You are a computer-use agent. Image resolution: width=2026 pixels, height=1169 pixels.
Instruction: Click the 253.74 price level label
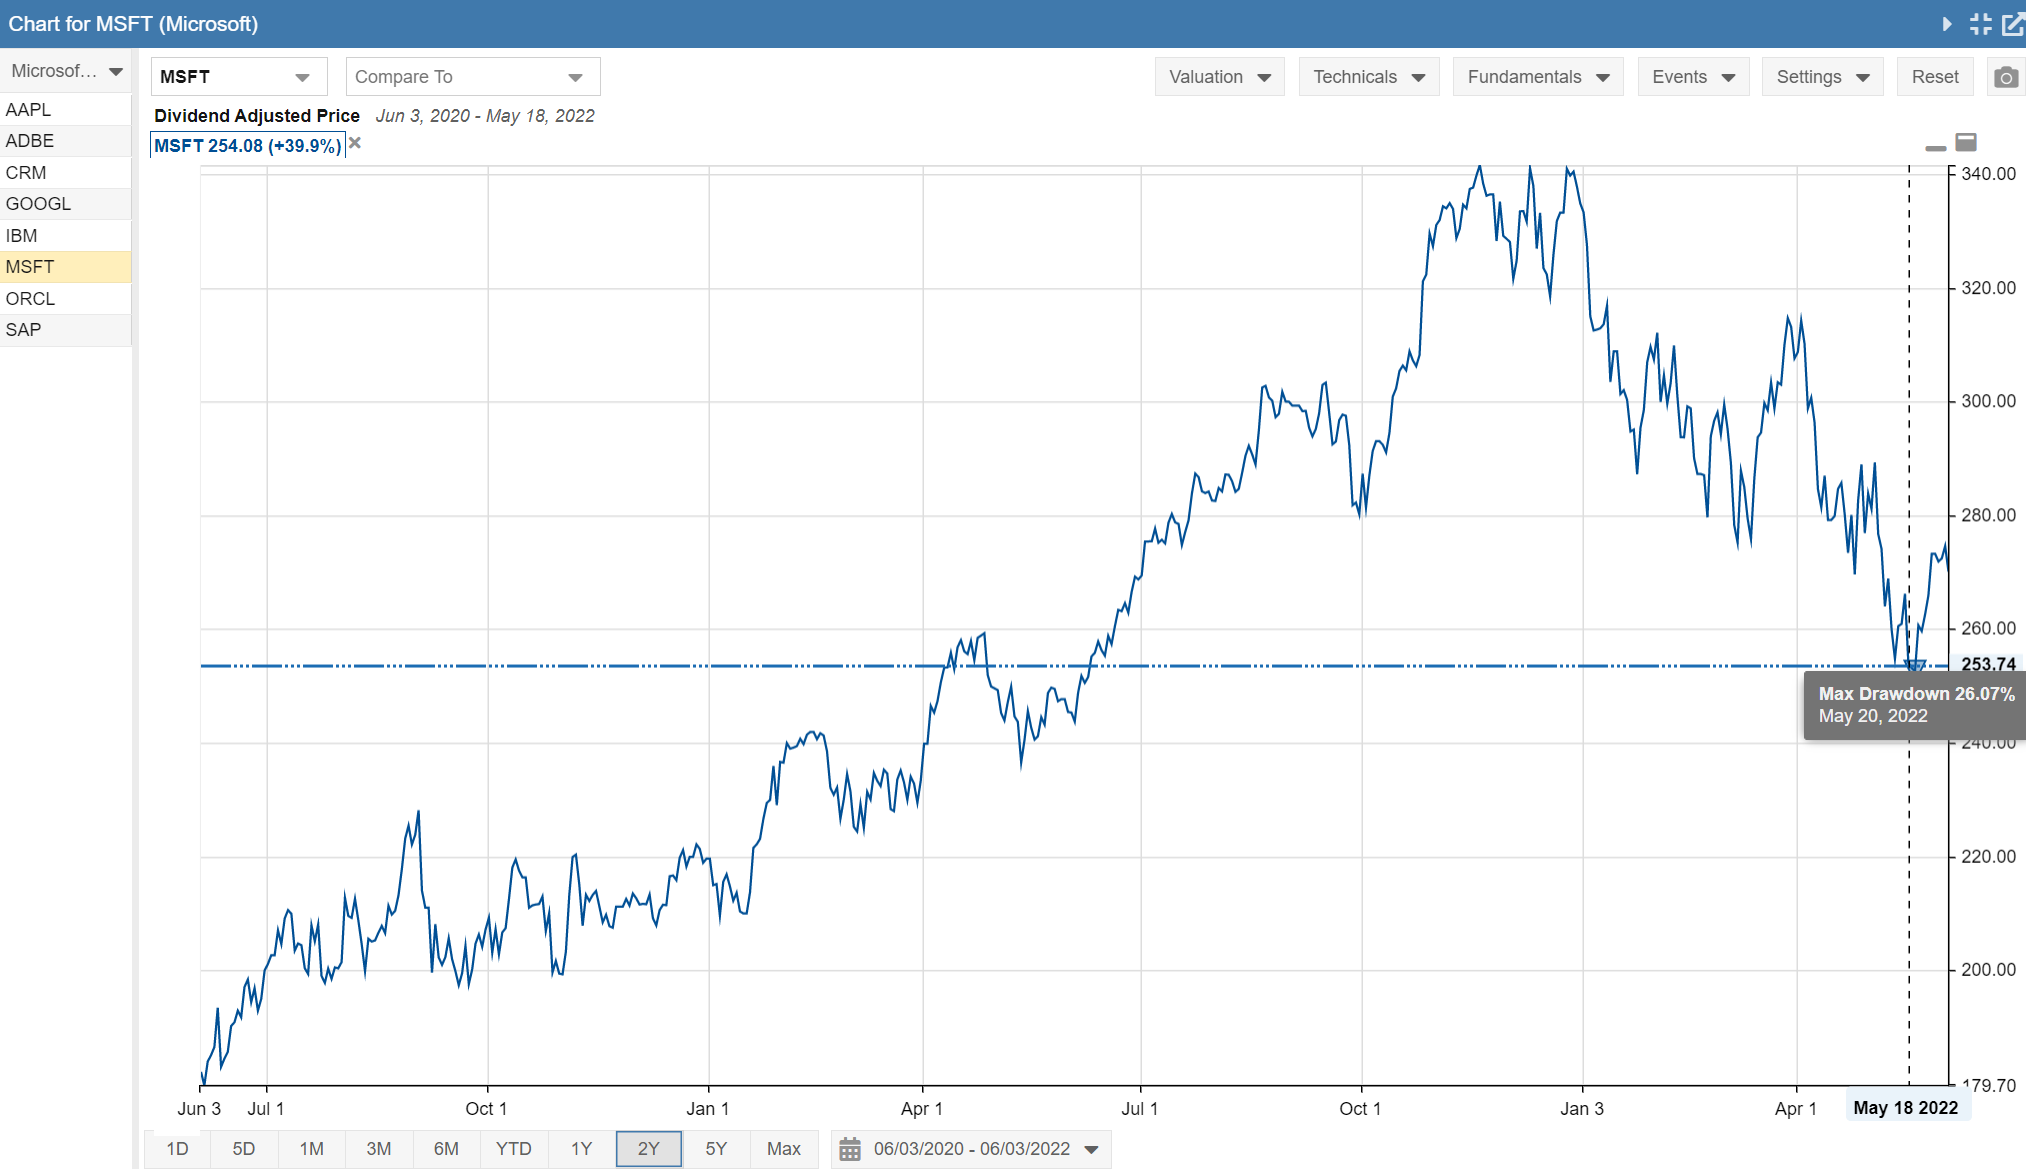(1989, 665)
